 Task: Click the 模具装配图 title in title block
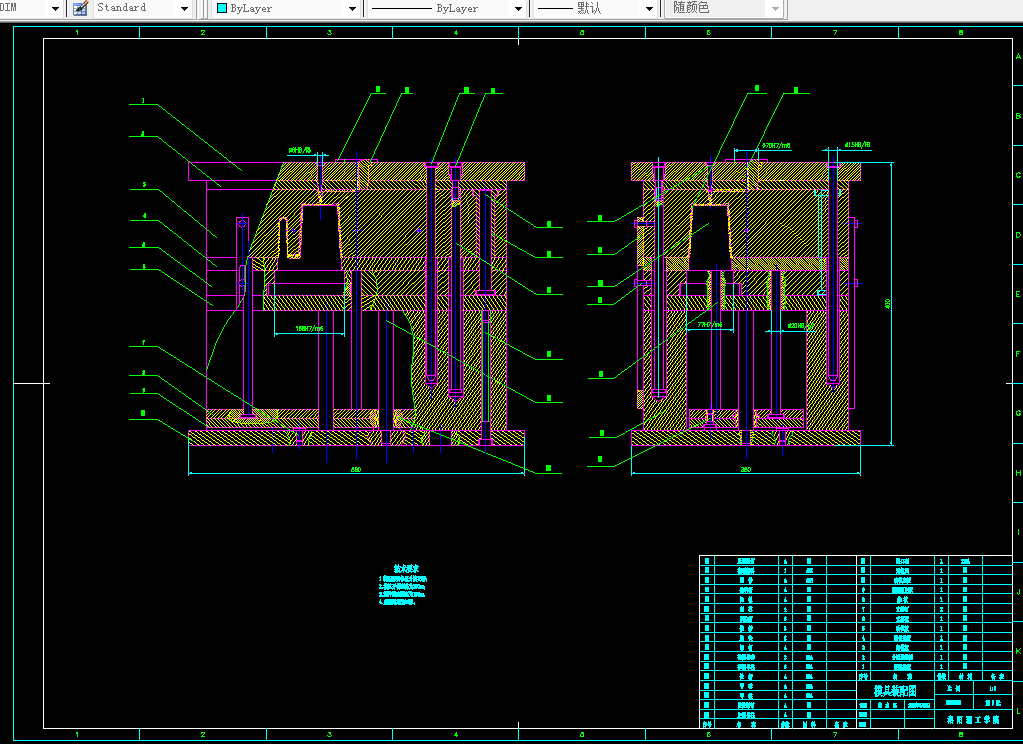coord(895,690)
